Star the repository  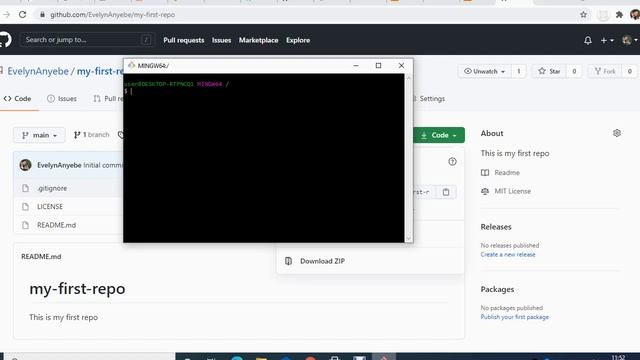pos(549,71)
